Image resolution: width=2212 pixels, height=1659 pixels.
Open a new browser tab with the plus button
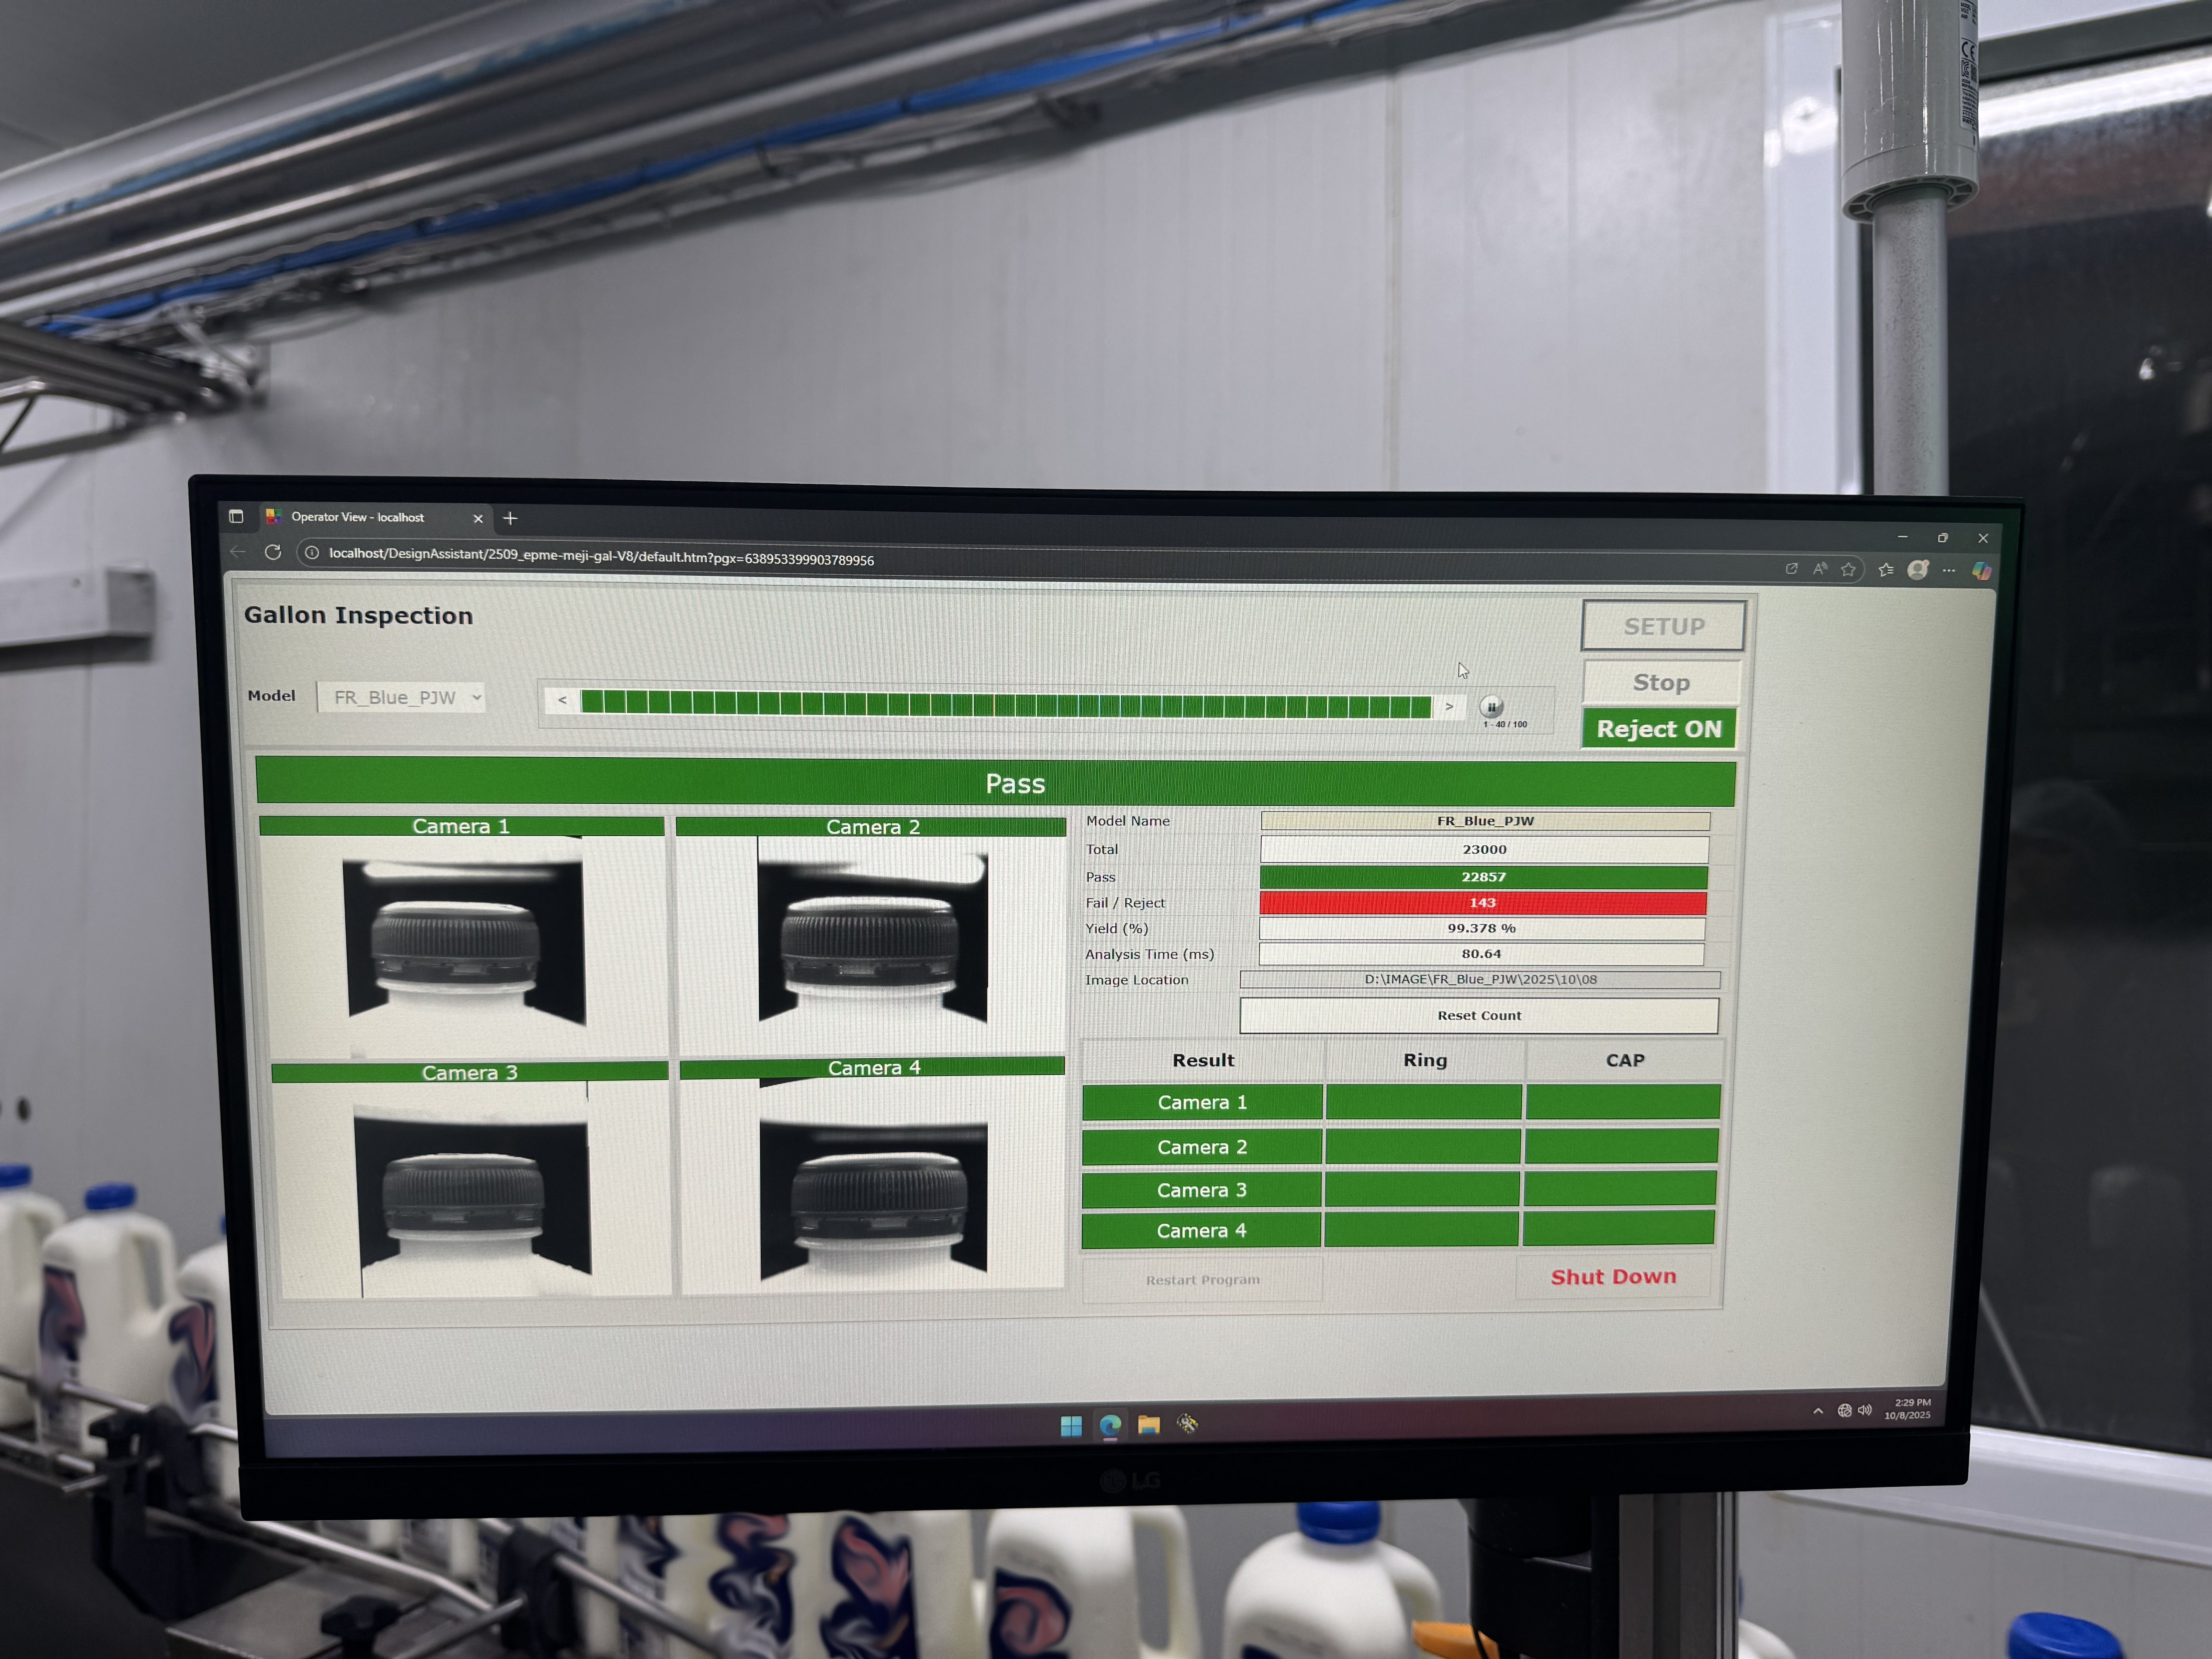point(510,518)
